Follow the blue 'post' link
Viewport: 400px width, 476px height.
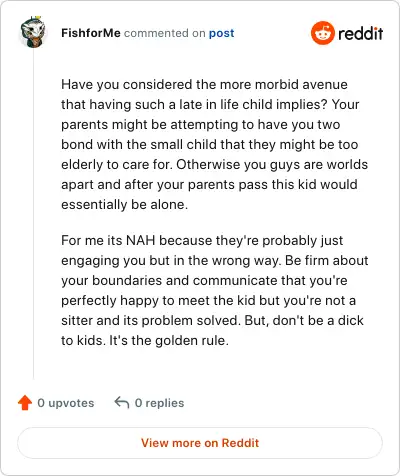point(221,33)
